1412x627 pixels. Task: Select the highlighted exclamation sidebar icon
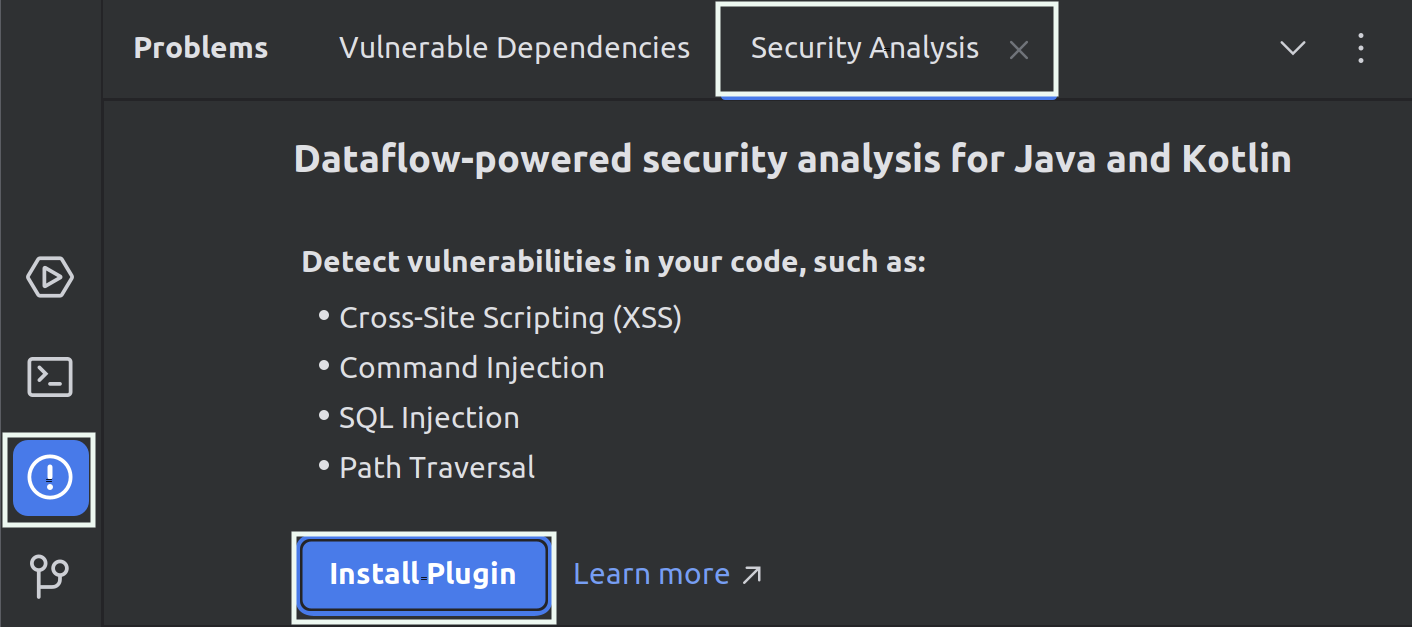point(49,478)
